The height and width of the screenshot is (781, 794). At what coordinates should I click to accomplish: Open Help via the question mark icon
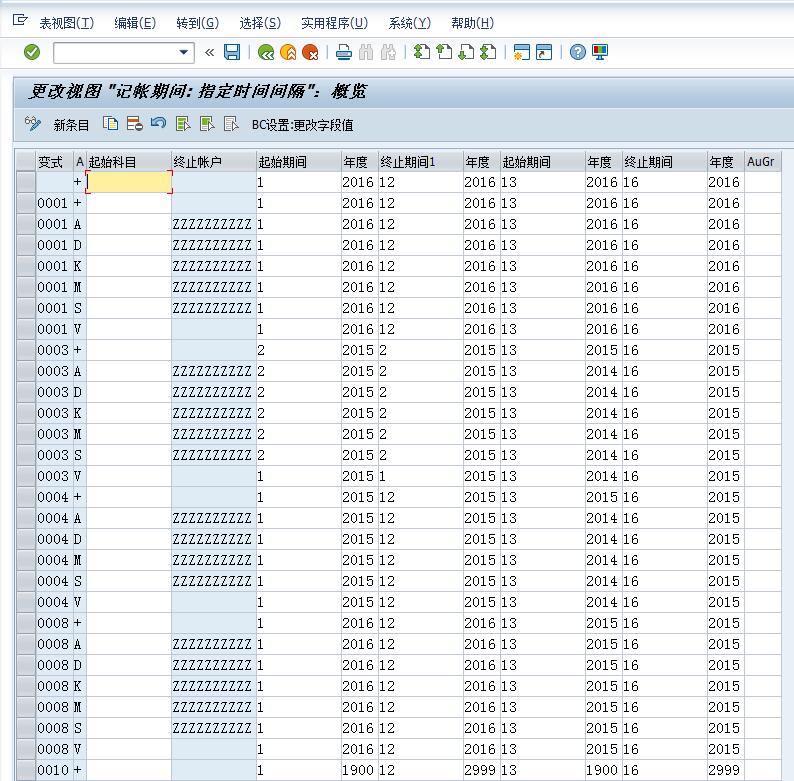tap(577, 52)
